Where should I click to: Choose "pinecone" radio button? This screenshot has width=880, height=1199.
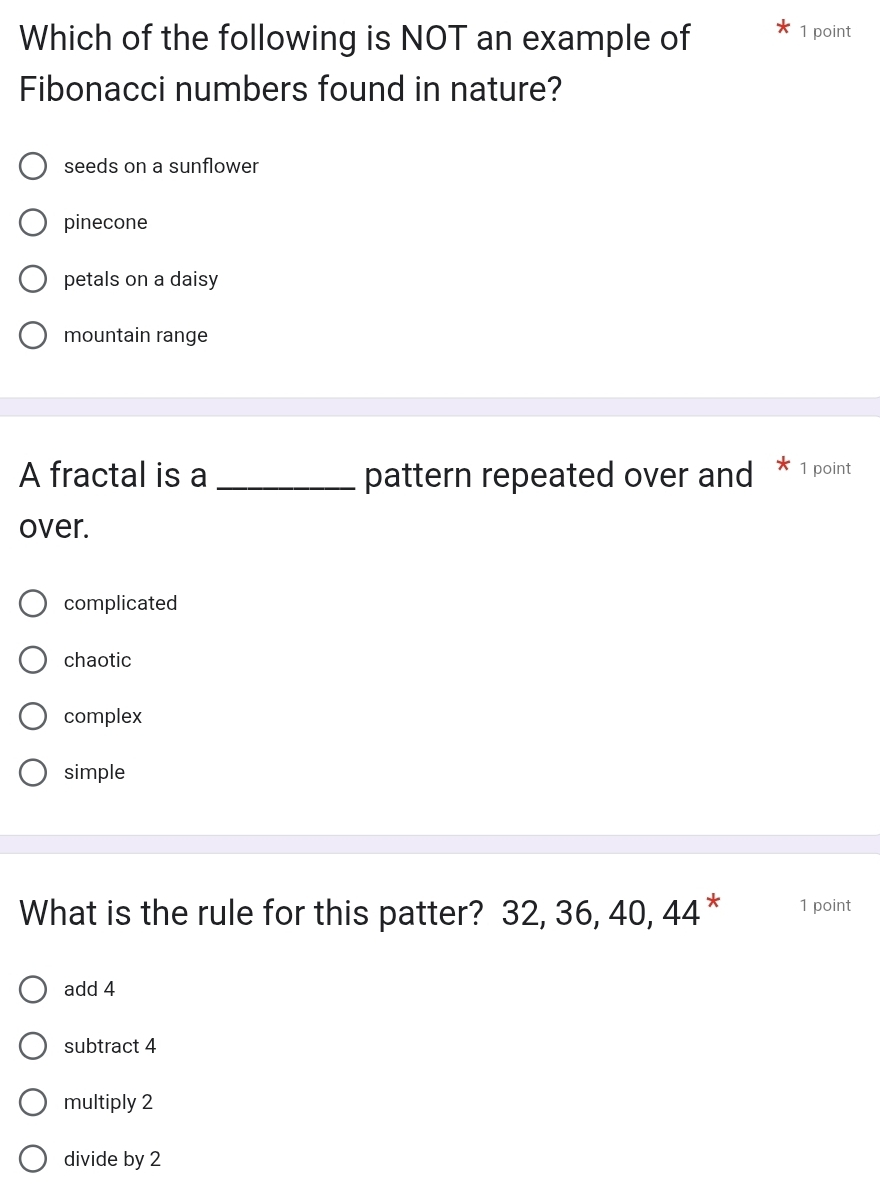[33, 223]
